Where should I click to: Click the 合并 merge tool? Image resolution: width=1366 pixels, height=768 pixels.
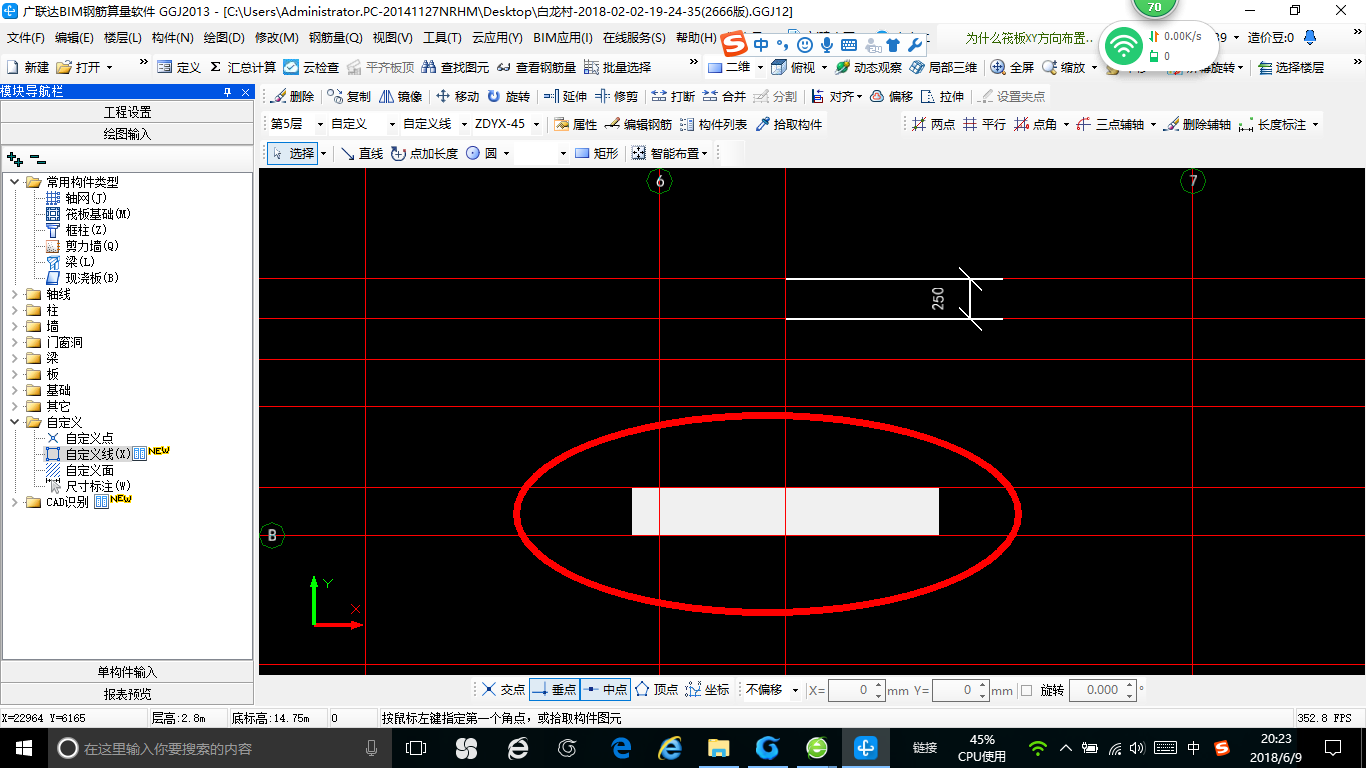[x=724, y=97]
